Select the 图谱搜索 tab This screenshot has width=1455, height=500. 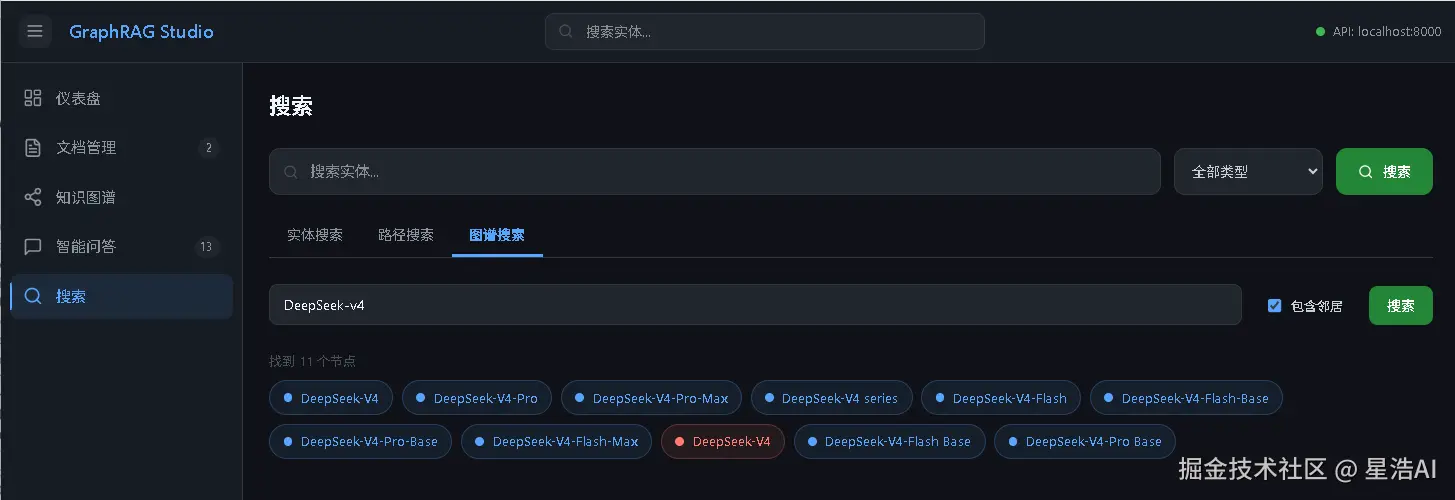(497, 235)
